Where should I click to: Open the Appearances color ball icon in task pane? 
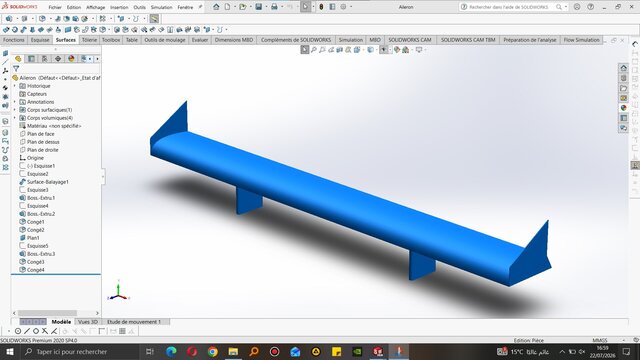[x=623, y=108]
